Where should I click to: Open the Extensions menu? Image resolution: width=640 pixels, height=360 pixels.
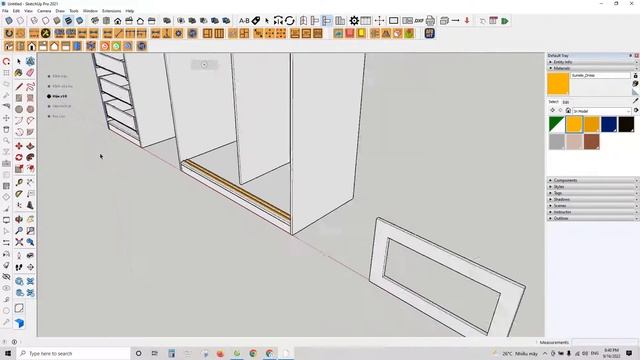pos(111,11)
